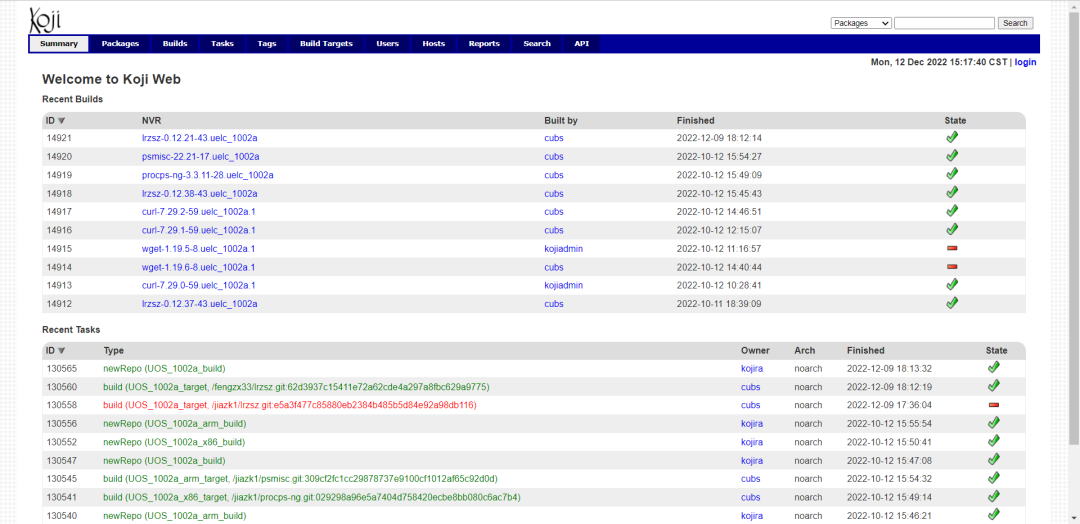Open build procps-ng-3.3.11-28.uelc_1002a
Viewport: 1080px width, 524px height.
point(208,175)
